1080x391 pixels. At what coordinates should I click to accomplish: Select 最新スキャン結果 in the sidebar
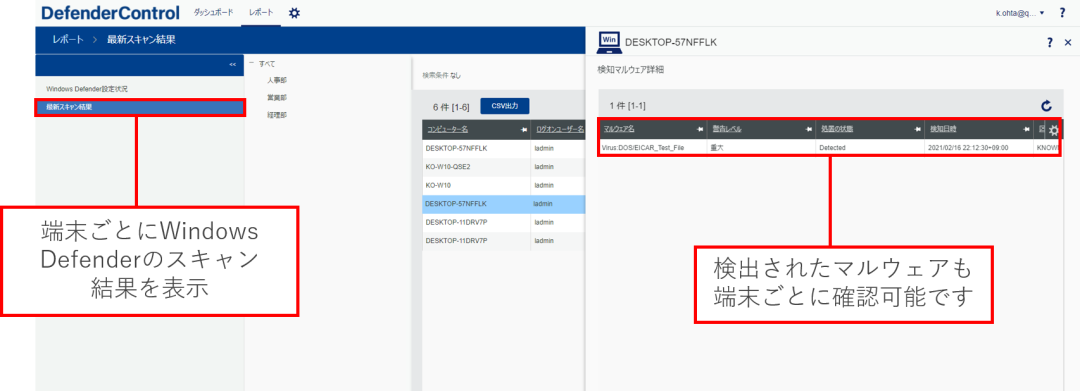(140, 107)
